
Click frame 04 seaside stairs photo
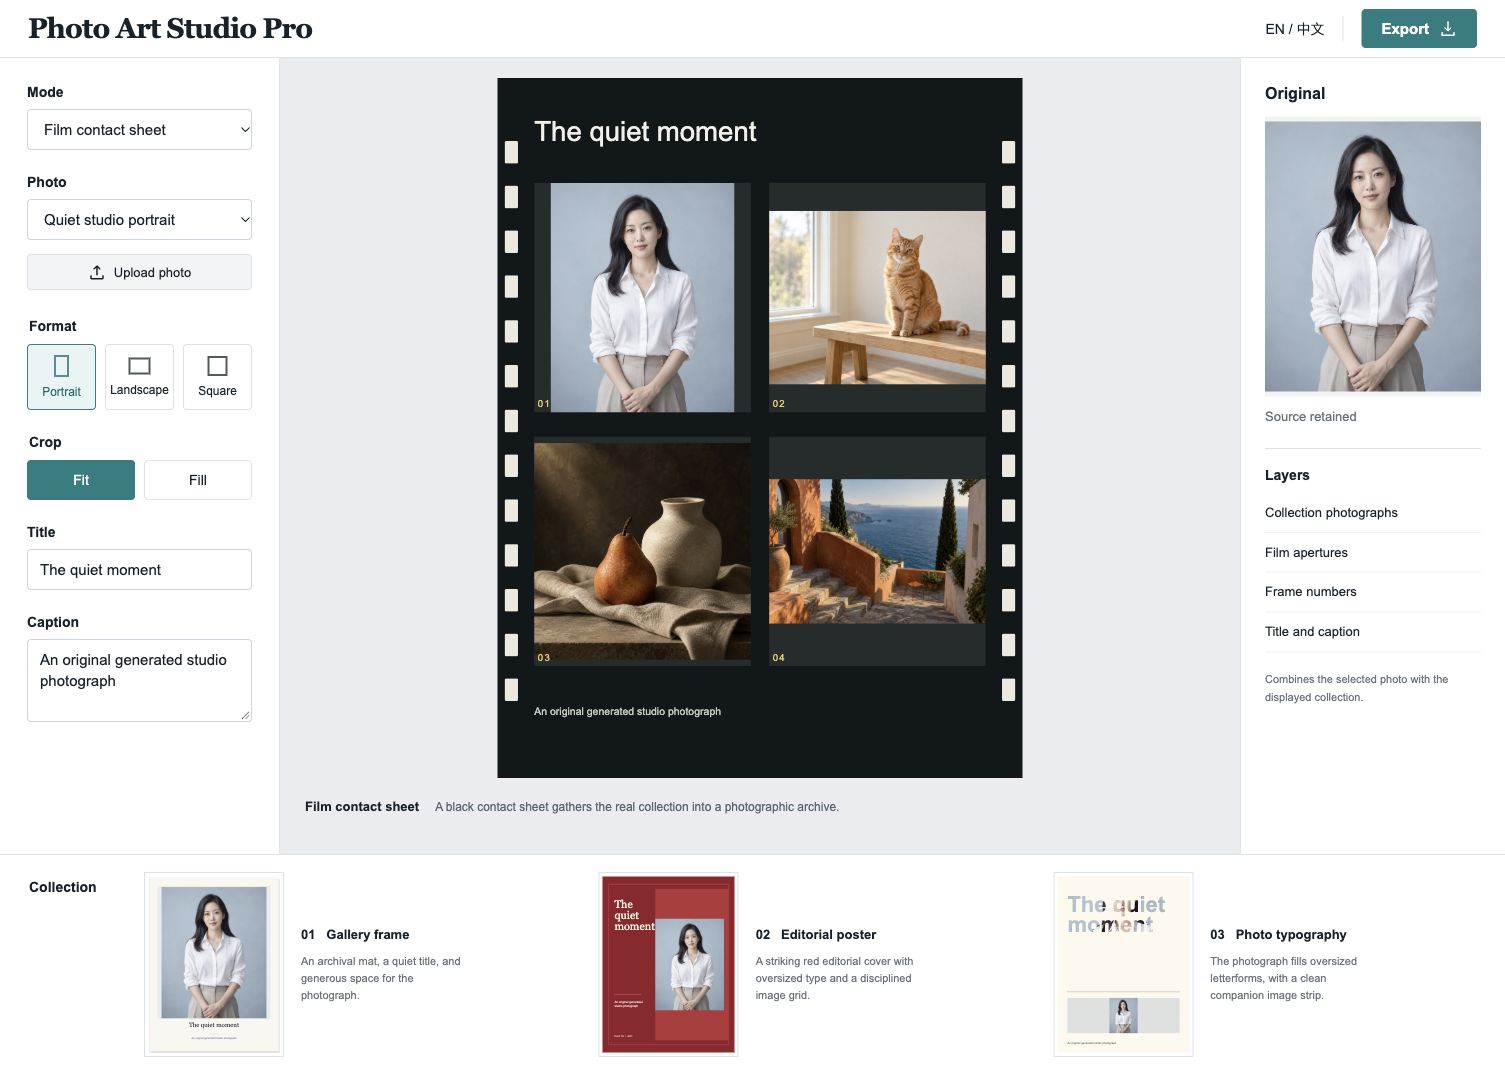click(x=877, y=551)
